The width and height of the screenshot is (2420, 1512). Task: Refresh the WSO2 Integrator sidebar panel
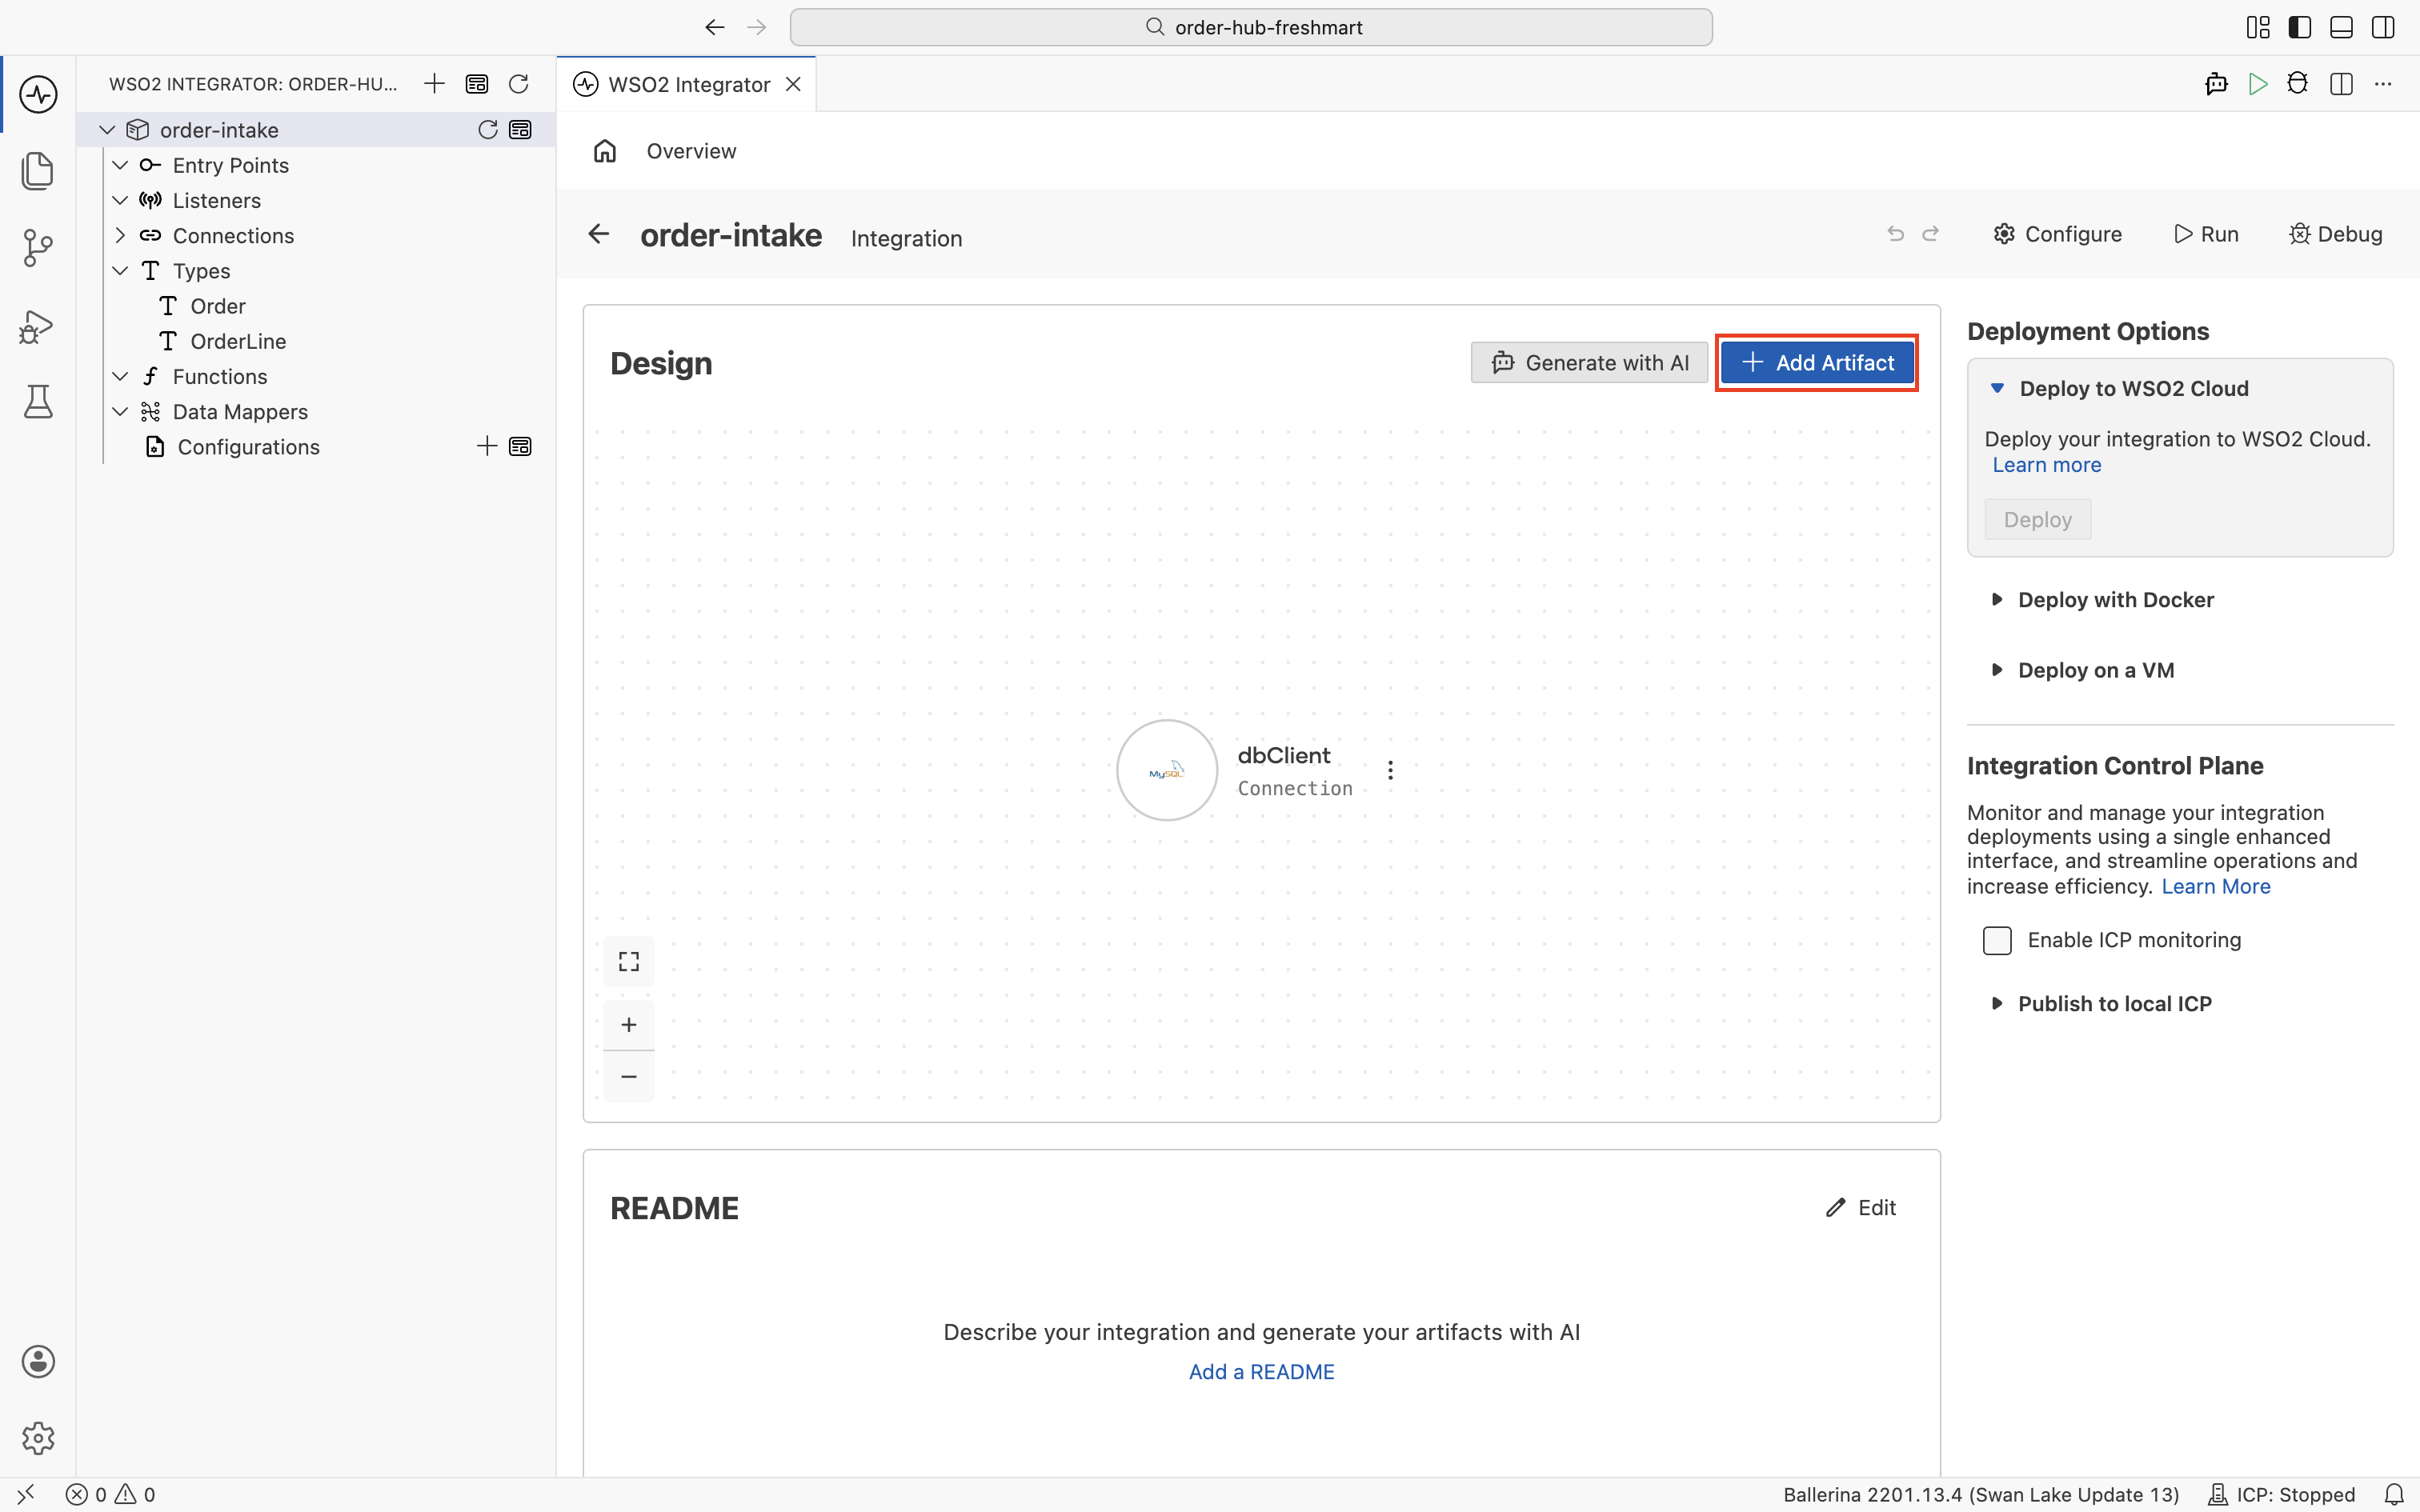tap(518, 84)
